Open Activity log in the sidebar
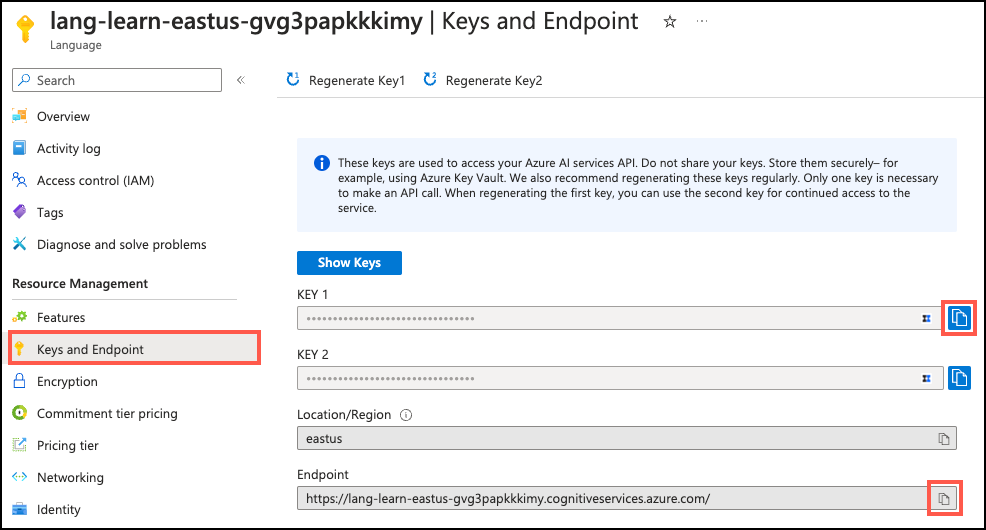The image size is (986, 530). [69, 148]
